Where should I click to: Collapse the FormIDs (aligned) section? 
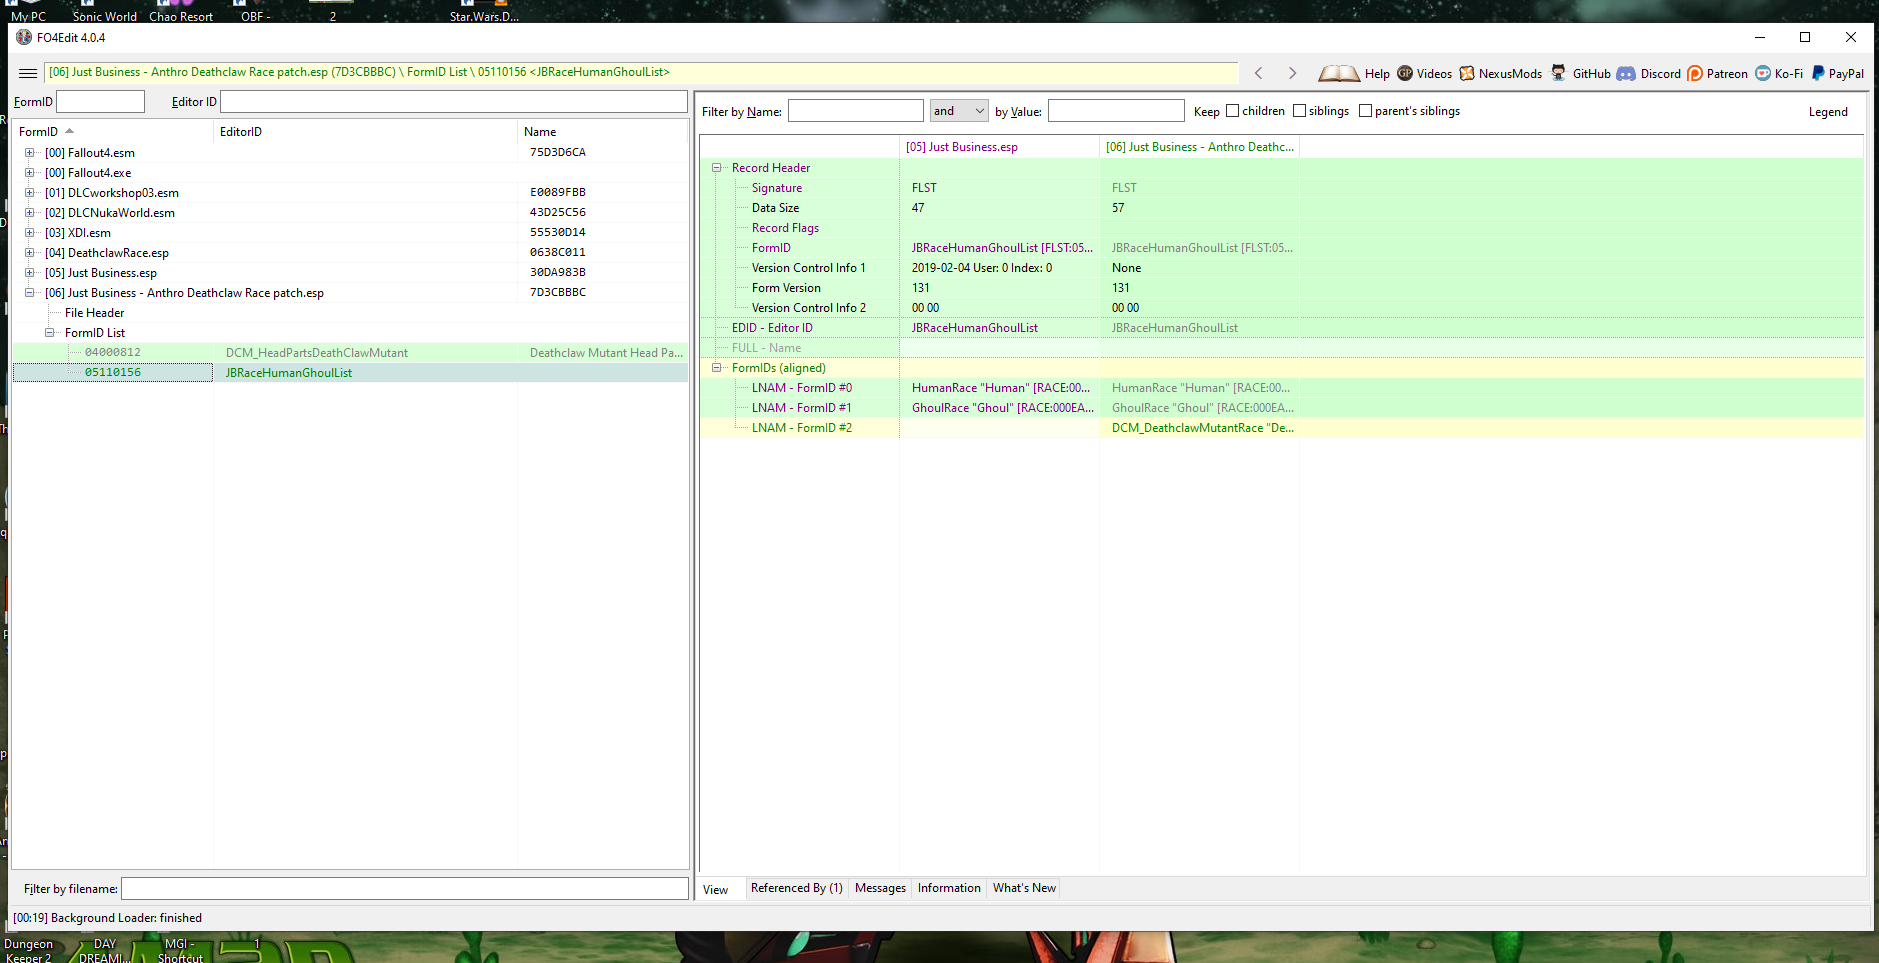click(717, 368)
